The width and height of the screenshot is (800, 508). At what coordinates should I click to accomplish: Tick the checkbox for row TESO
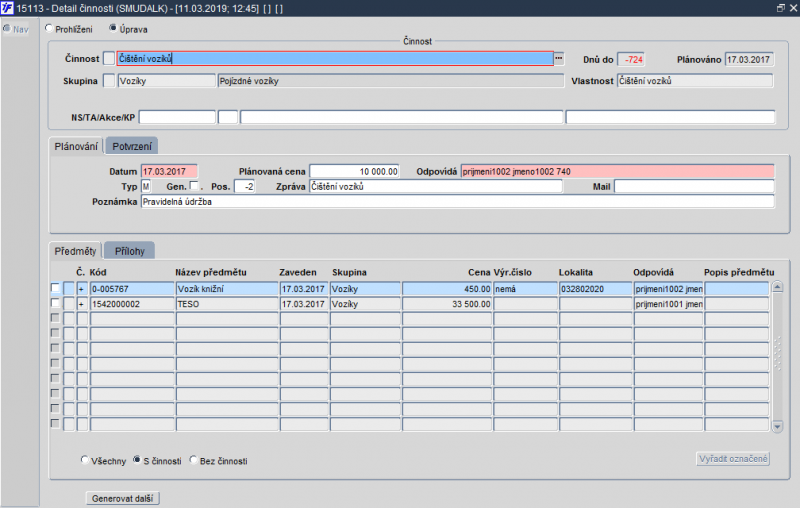click(55, 303)
